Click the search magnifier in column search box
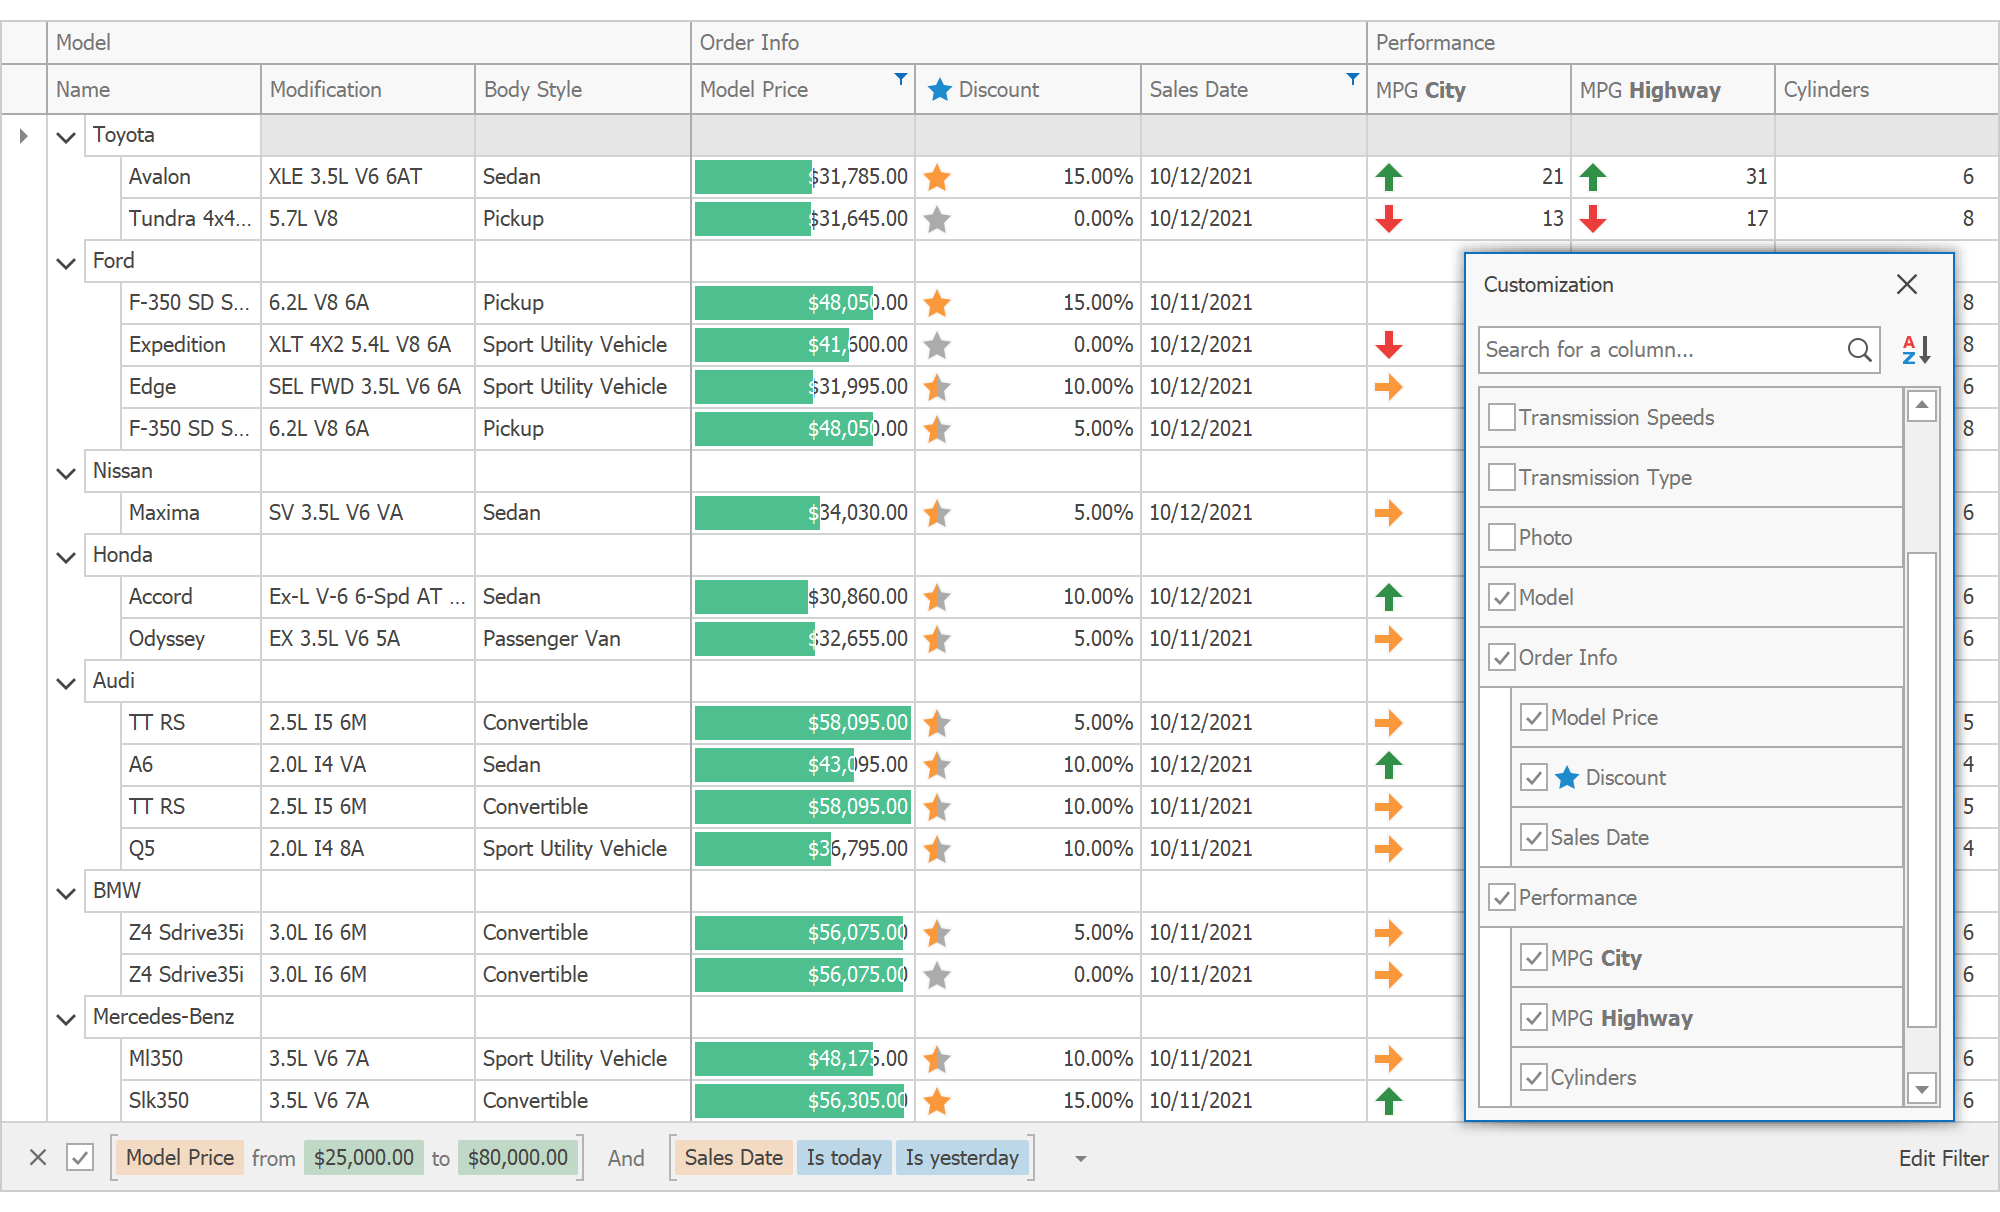The width and height of the screenshot is (2000, 1212). [1859, 350]
